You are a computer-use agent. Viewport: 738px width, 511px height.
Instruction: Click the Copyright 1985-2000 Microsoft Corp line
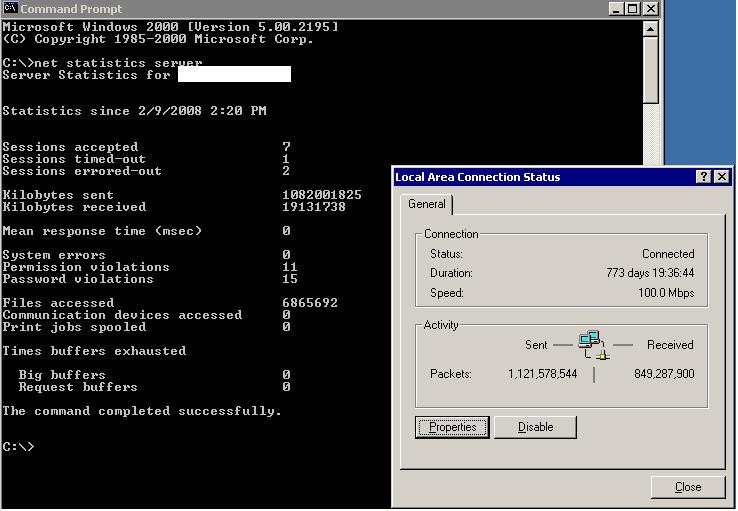point(158,39)
